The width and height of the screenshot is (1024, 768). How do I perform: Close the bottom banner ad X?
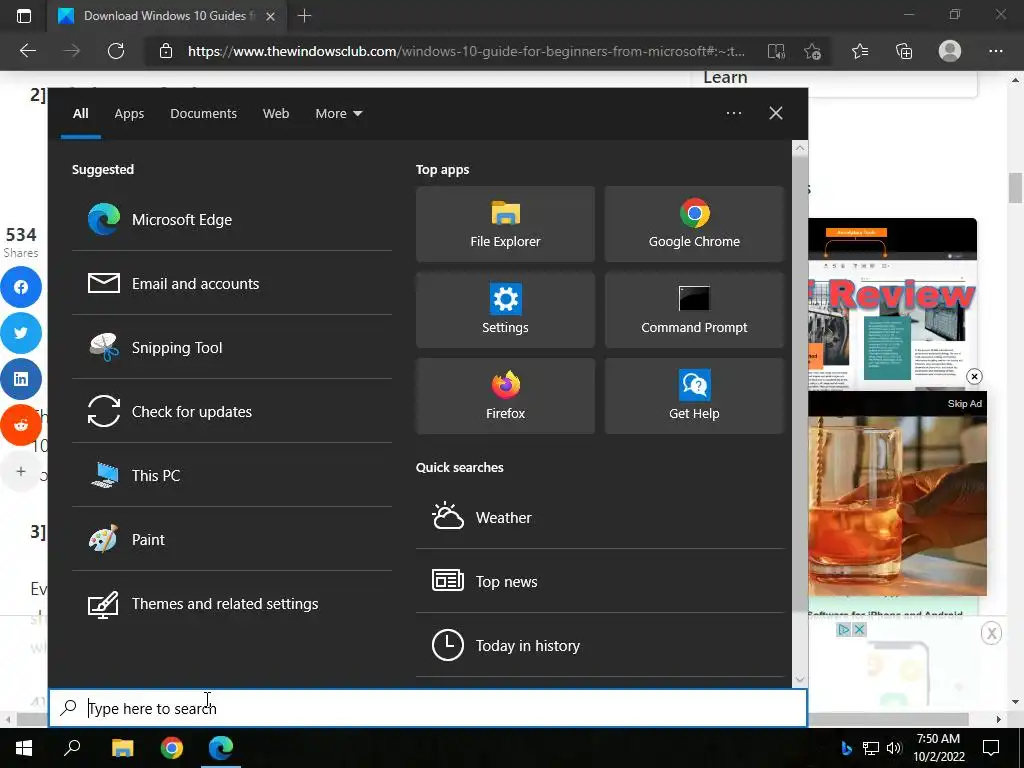991,633
